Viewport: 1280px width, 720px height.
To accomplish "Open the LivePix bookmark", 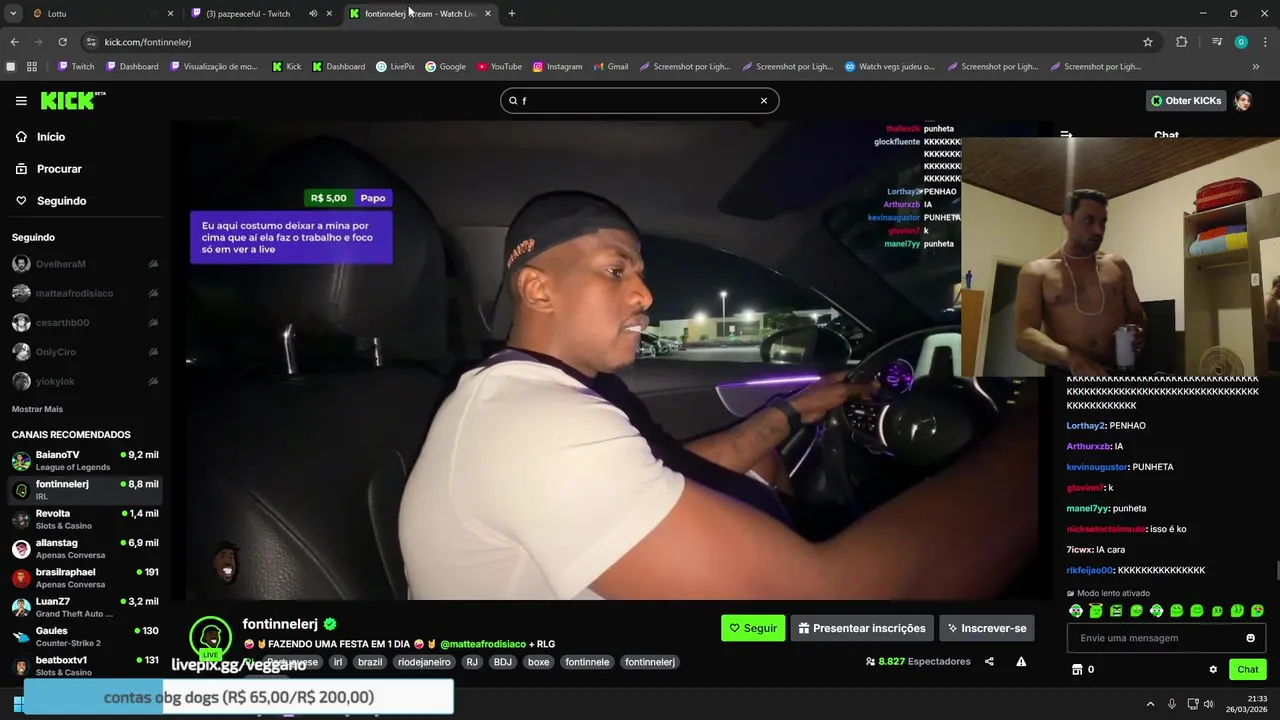I will 395,67.
